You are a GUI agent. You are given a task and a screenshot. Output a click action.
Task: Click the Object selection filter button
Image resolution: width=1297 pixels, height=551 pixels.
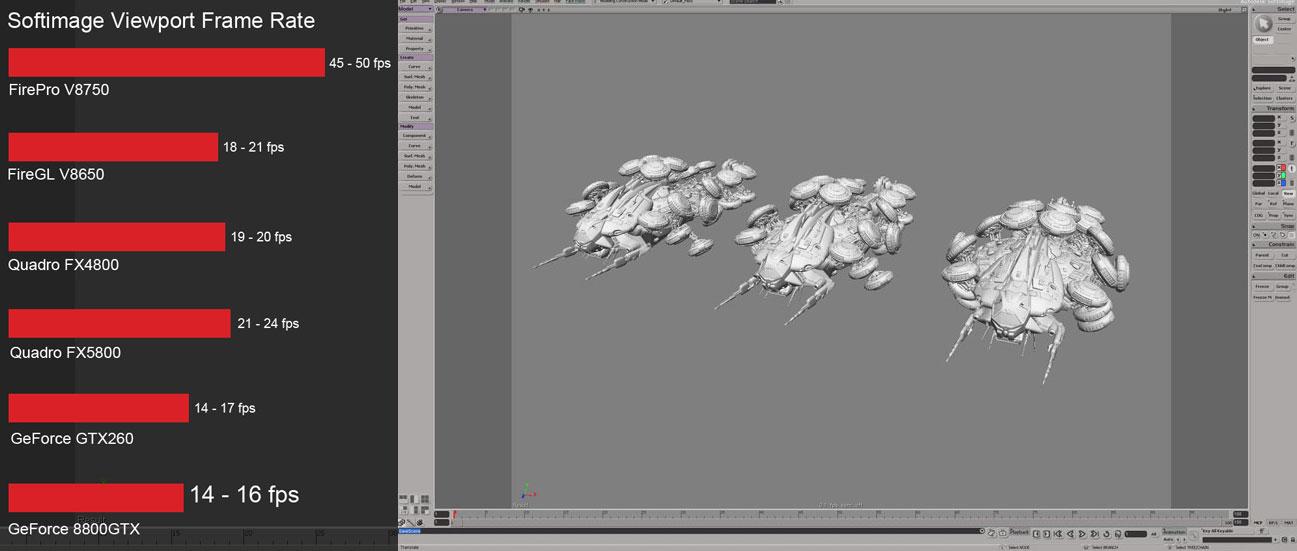tap(1262, 39)
